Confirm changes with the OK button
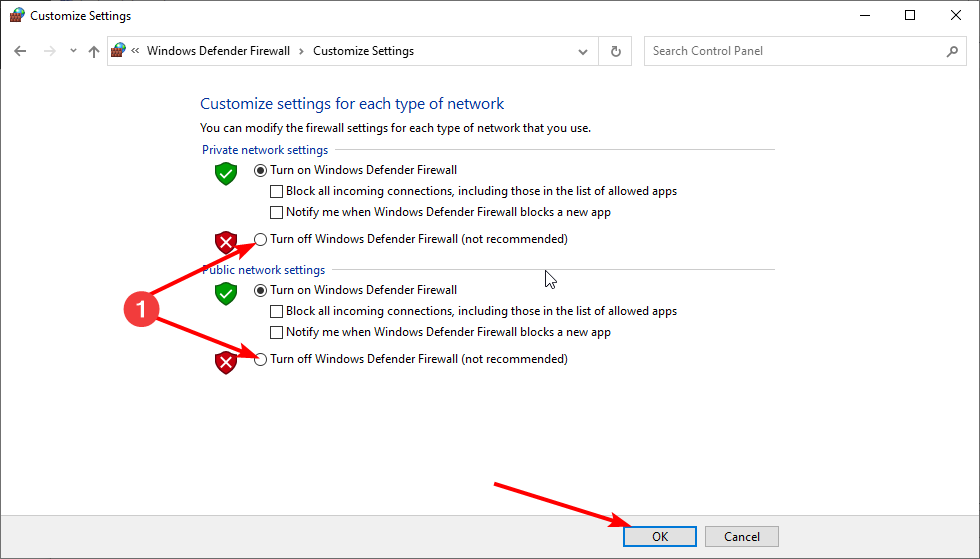The width and height of the screenshot is (980, 559). pyautogui.click(x=660, y=536)
